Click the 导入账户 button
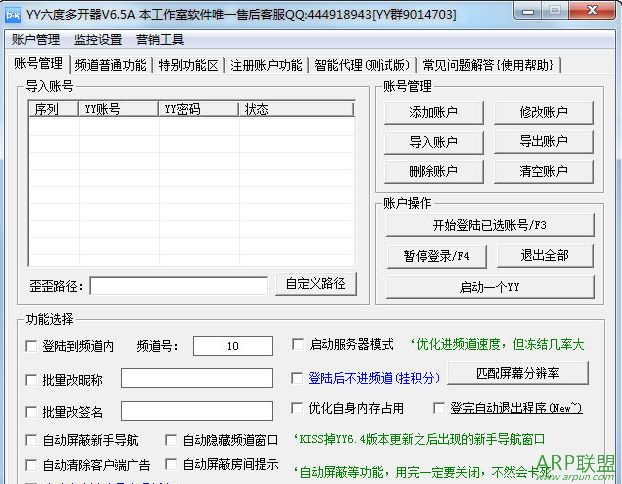 (434, 142)
